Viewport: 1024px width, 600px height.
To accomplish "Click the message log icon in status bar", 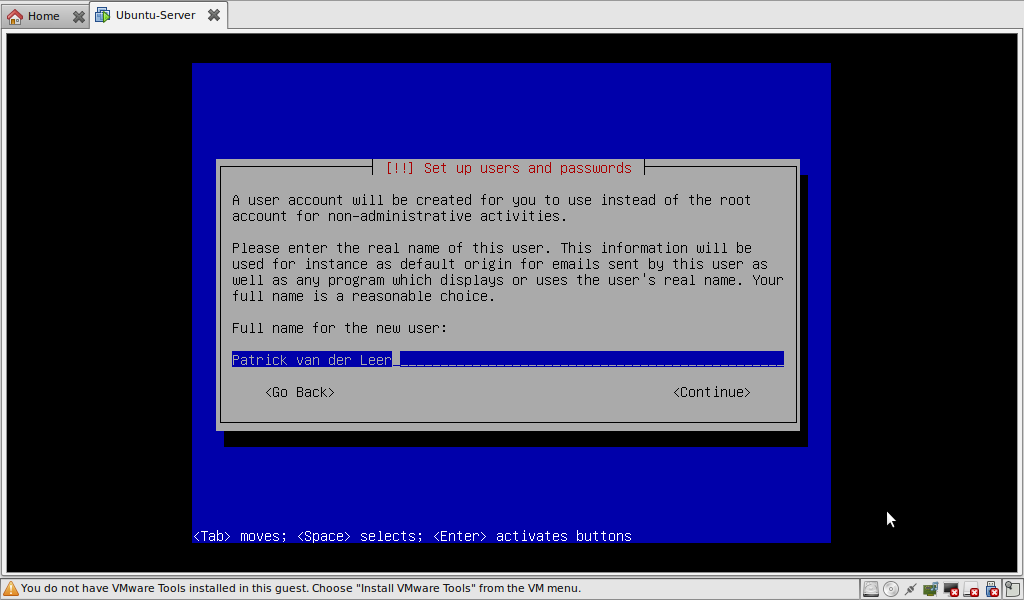I will 1012,589.
